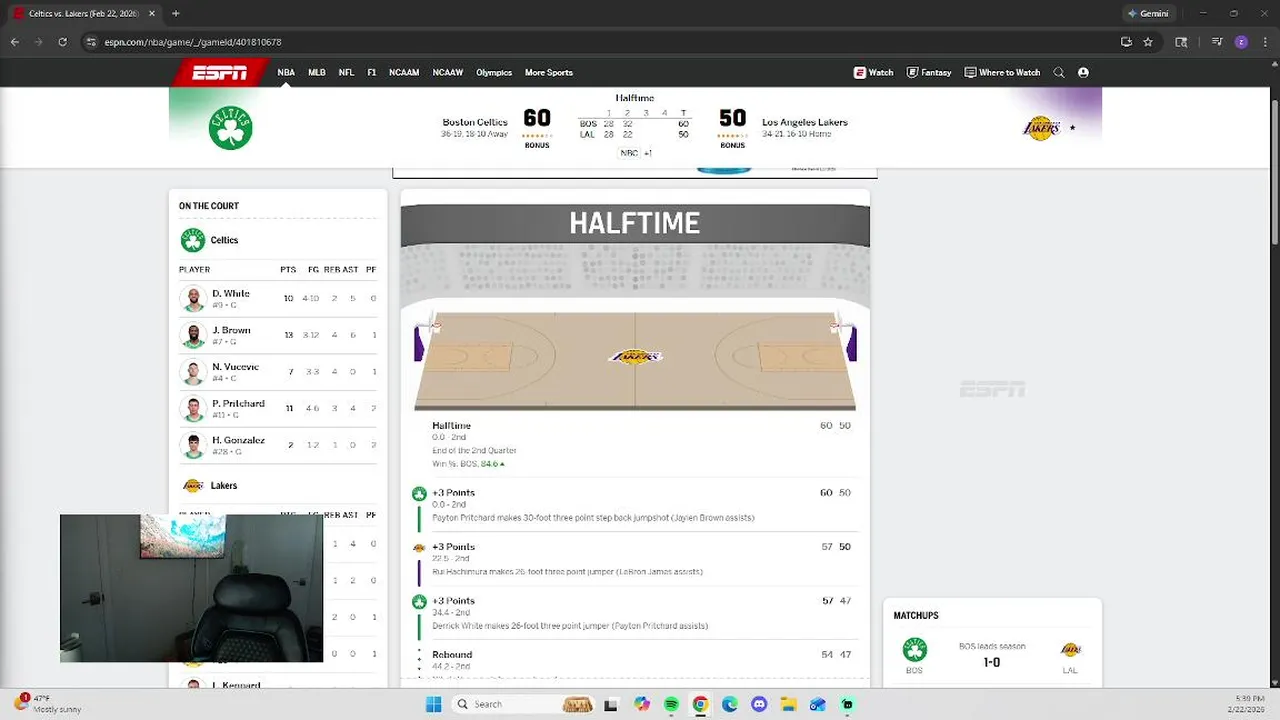Open the Where to Watch page
The height and width of the screenshot is (720, 1280).
point(1002,72)
